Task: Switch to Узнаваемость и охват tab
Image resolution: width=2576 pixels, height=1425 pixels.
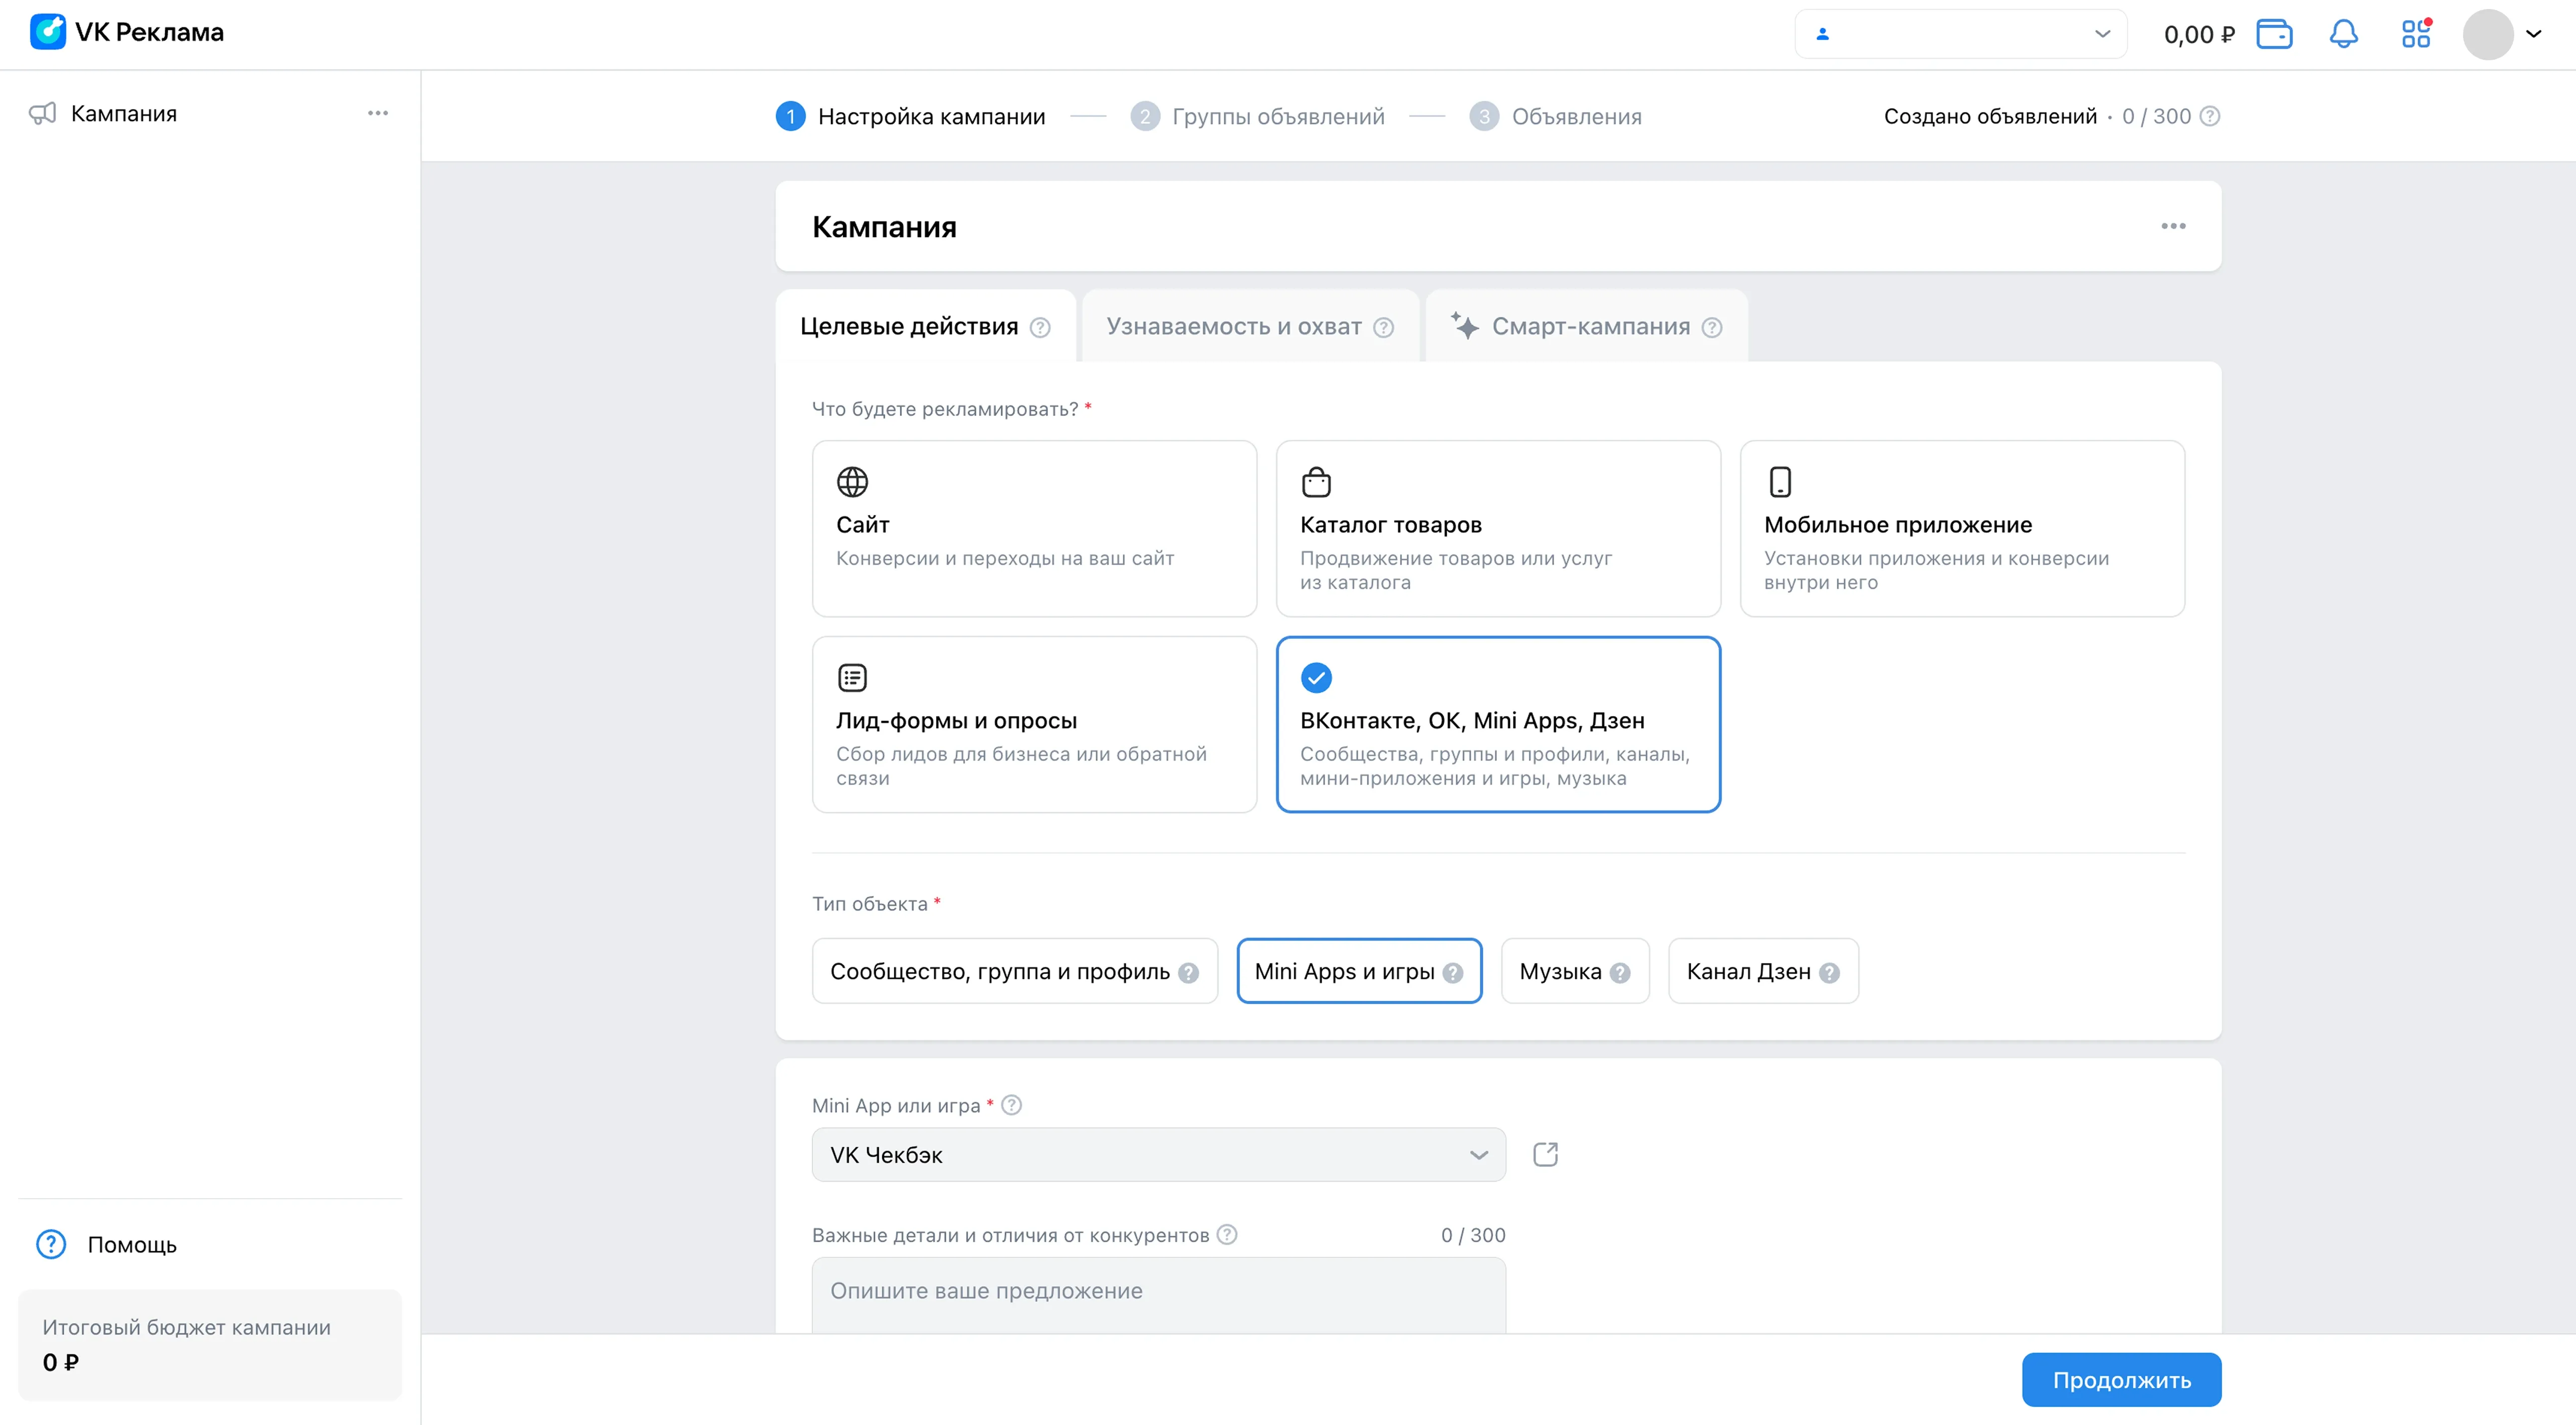Action: pyautogui.click(x=1250, y=326)
